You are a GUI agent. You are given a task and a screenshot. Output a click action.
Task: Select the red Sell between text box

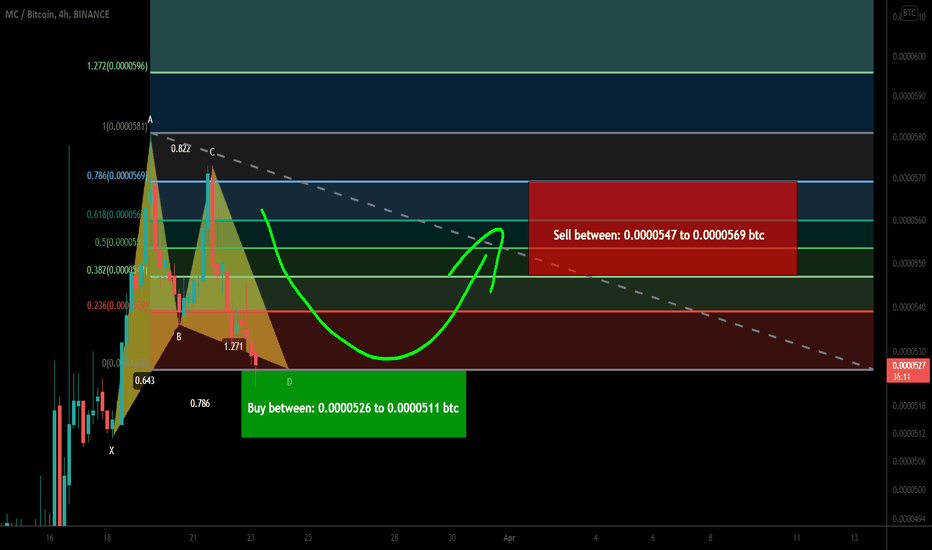662,228
